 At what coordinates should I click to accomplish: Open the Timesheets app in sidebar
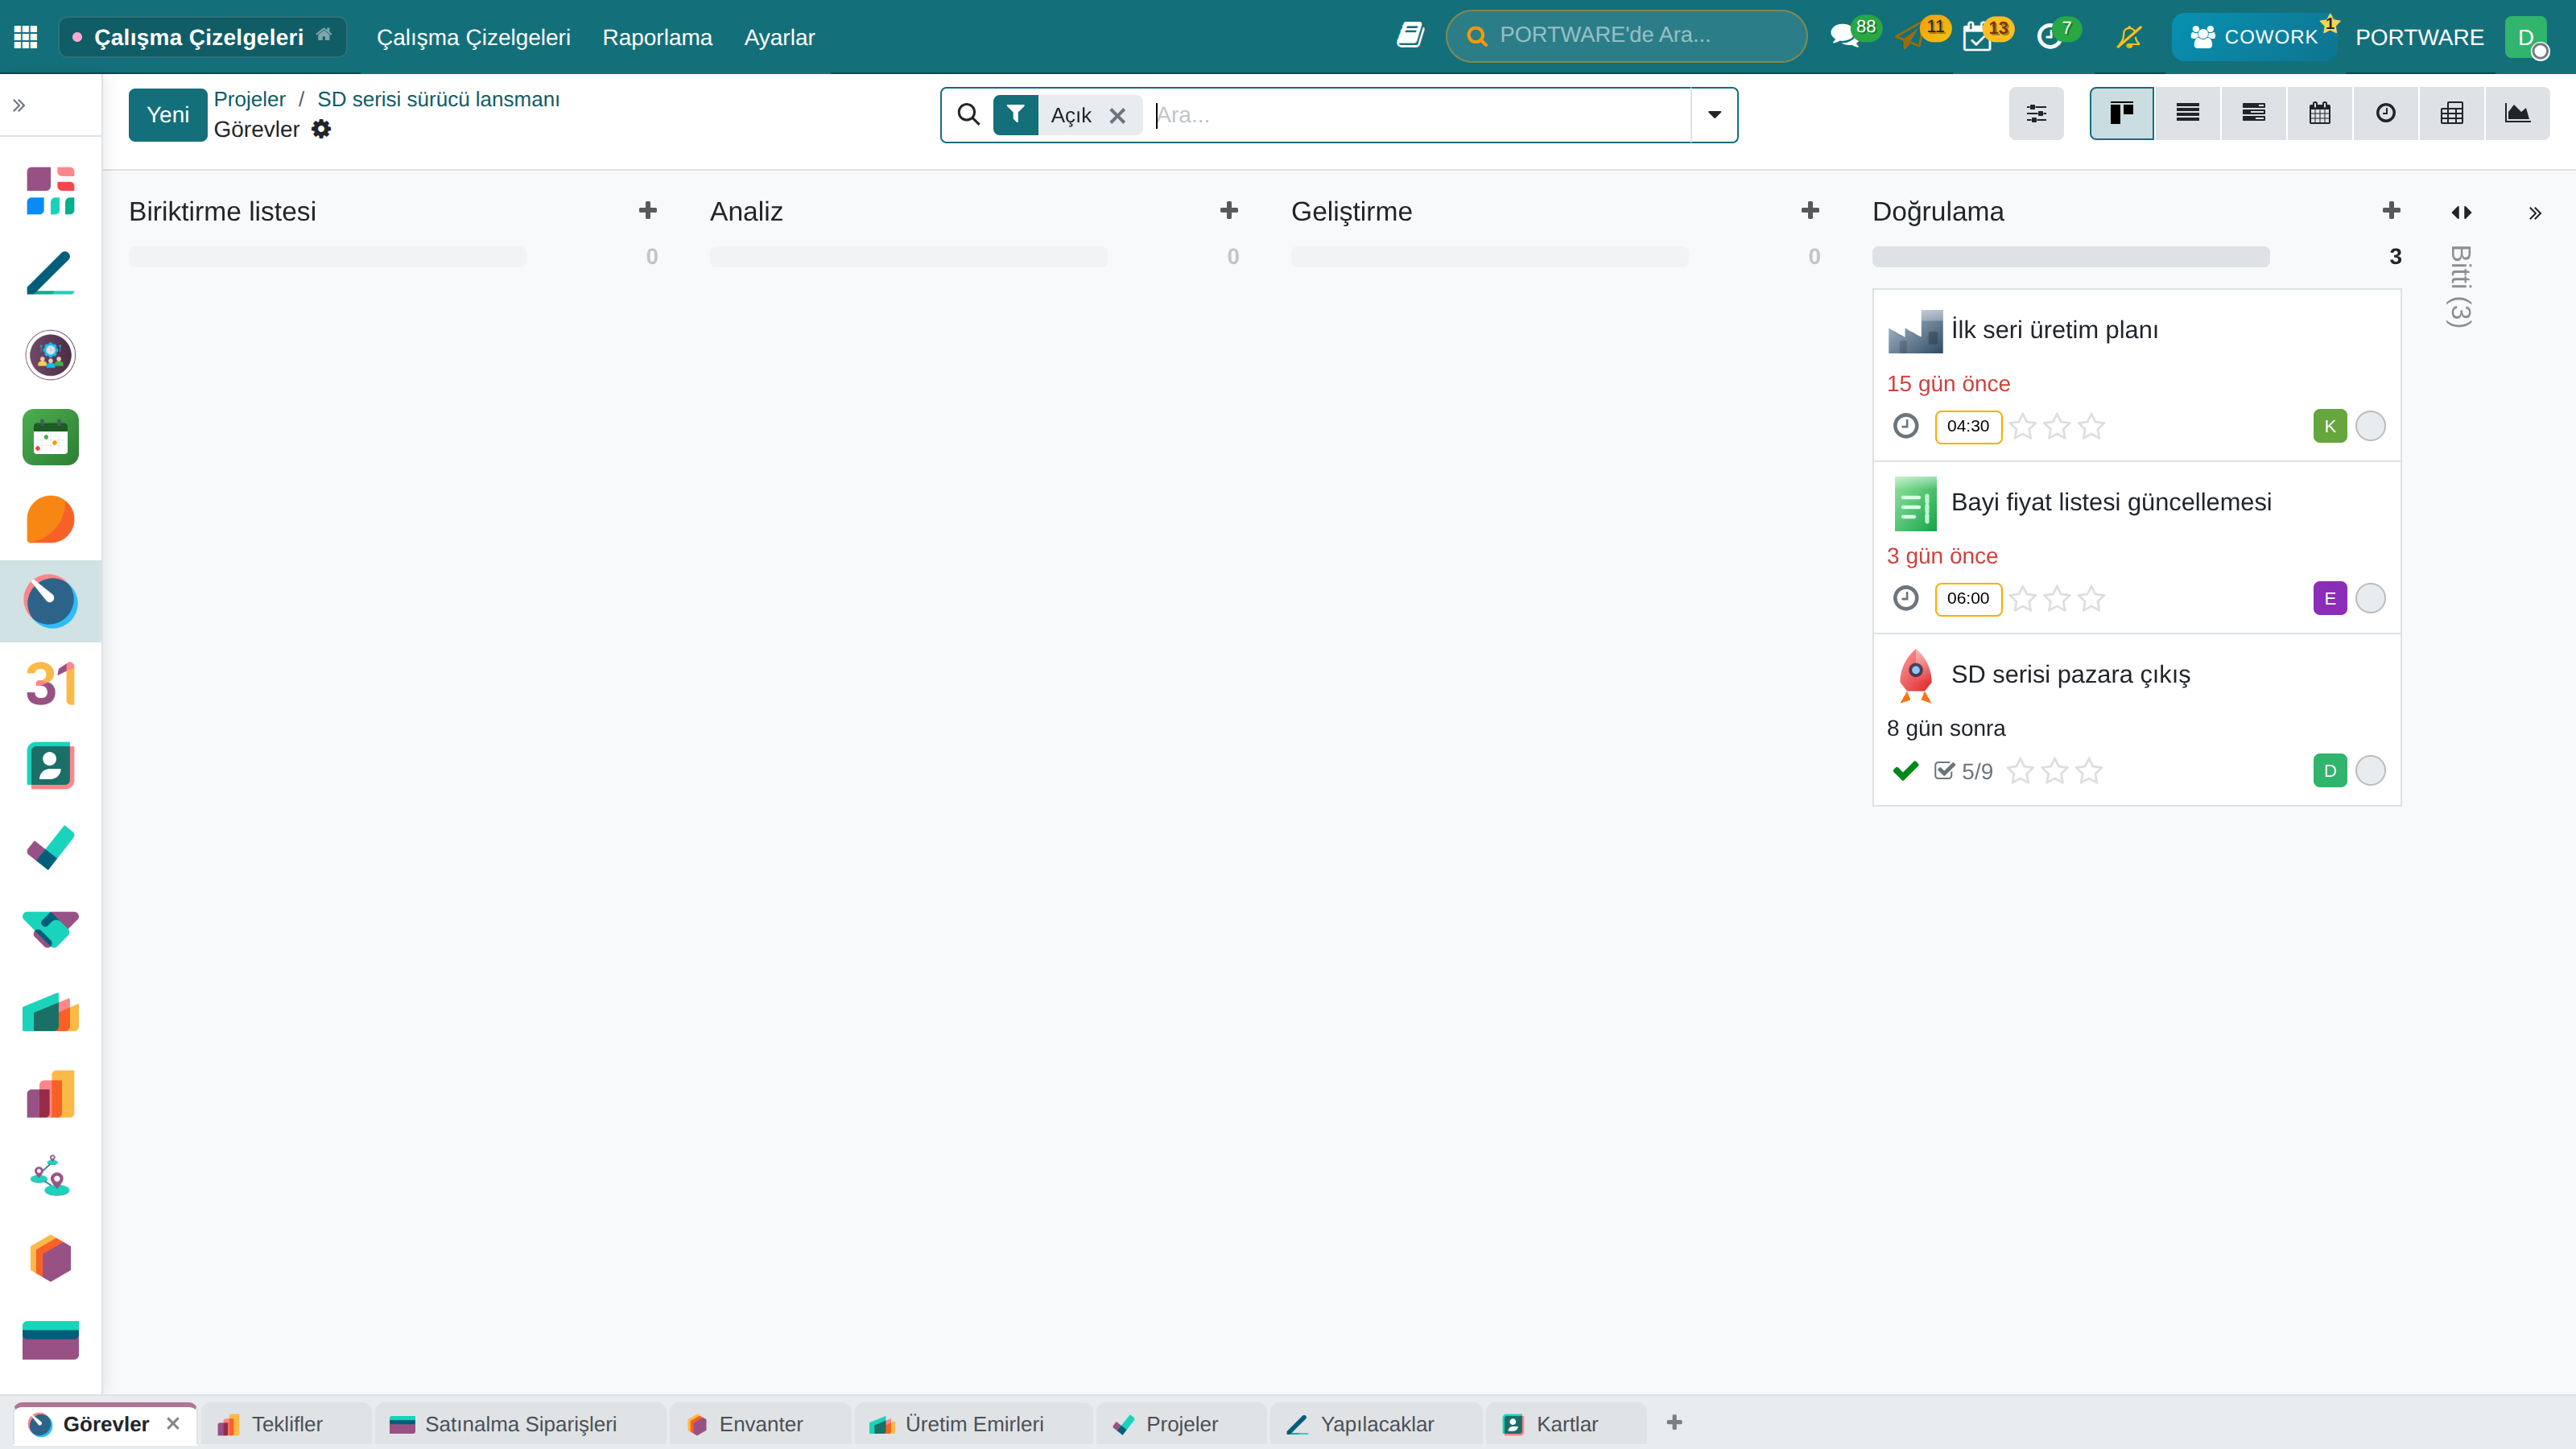pyautogui.click(x=51, y=601)
